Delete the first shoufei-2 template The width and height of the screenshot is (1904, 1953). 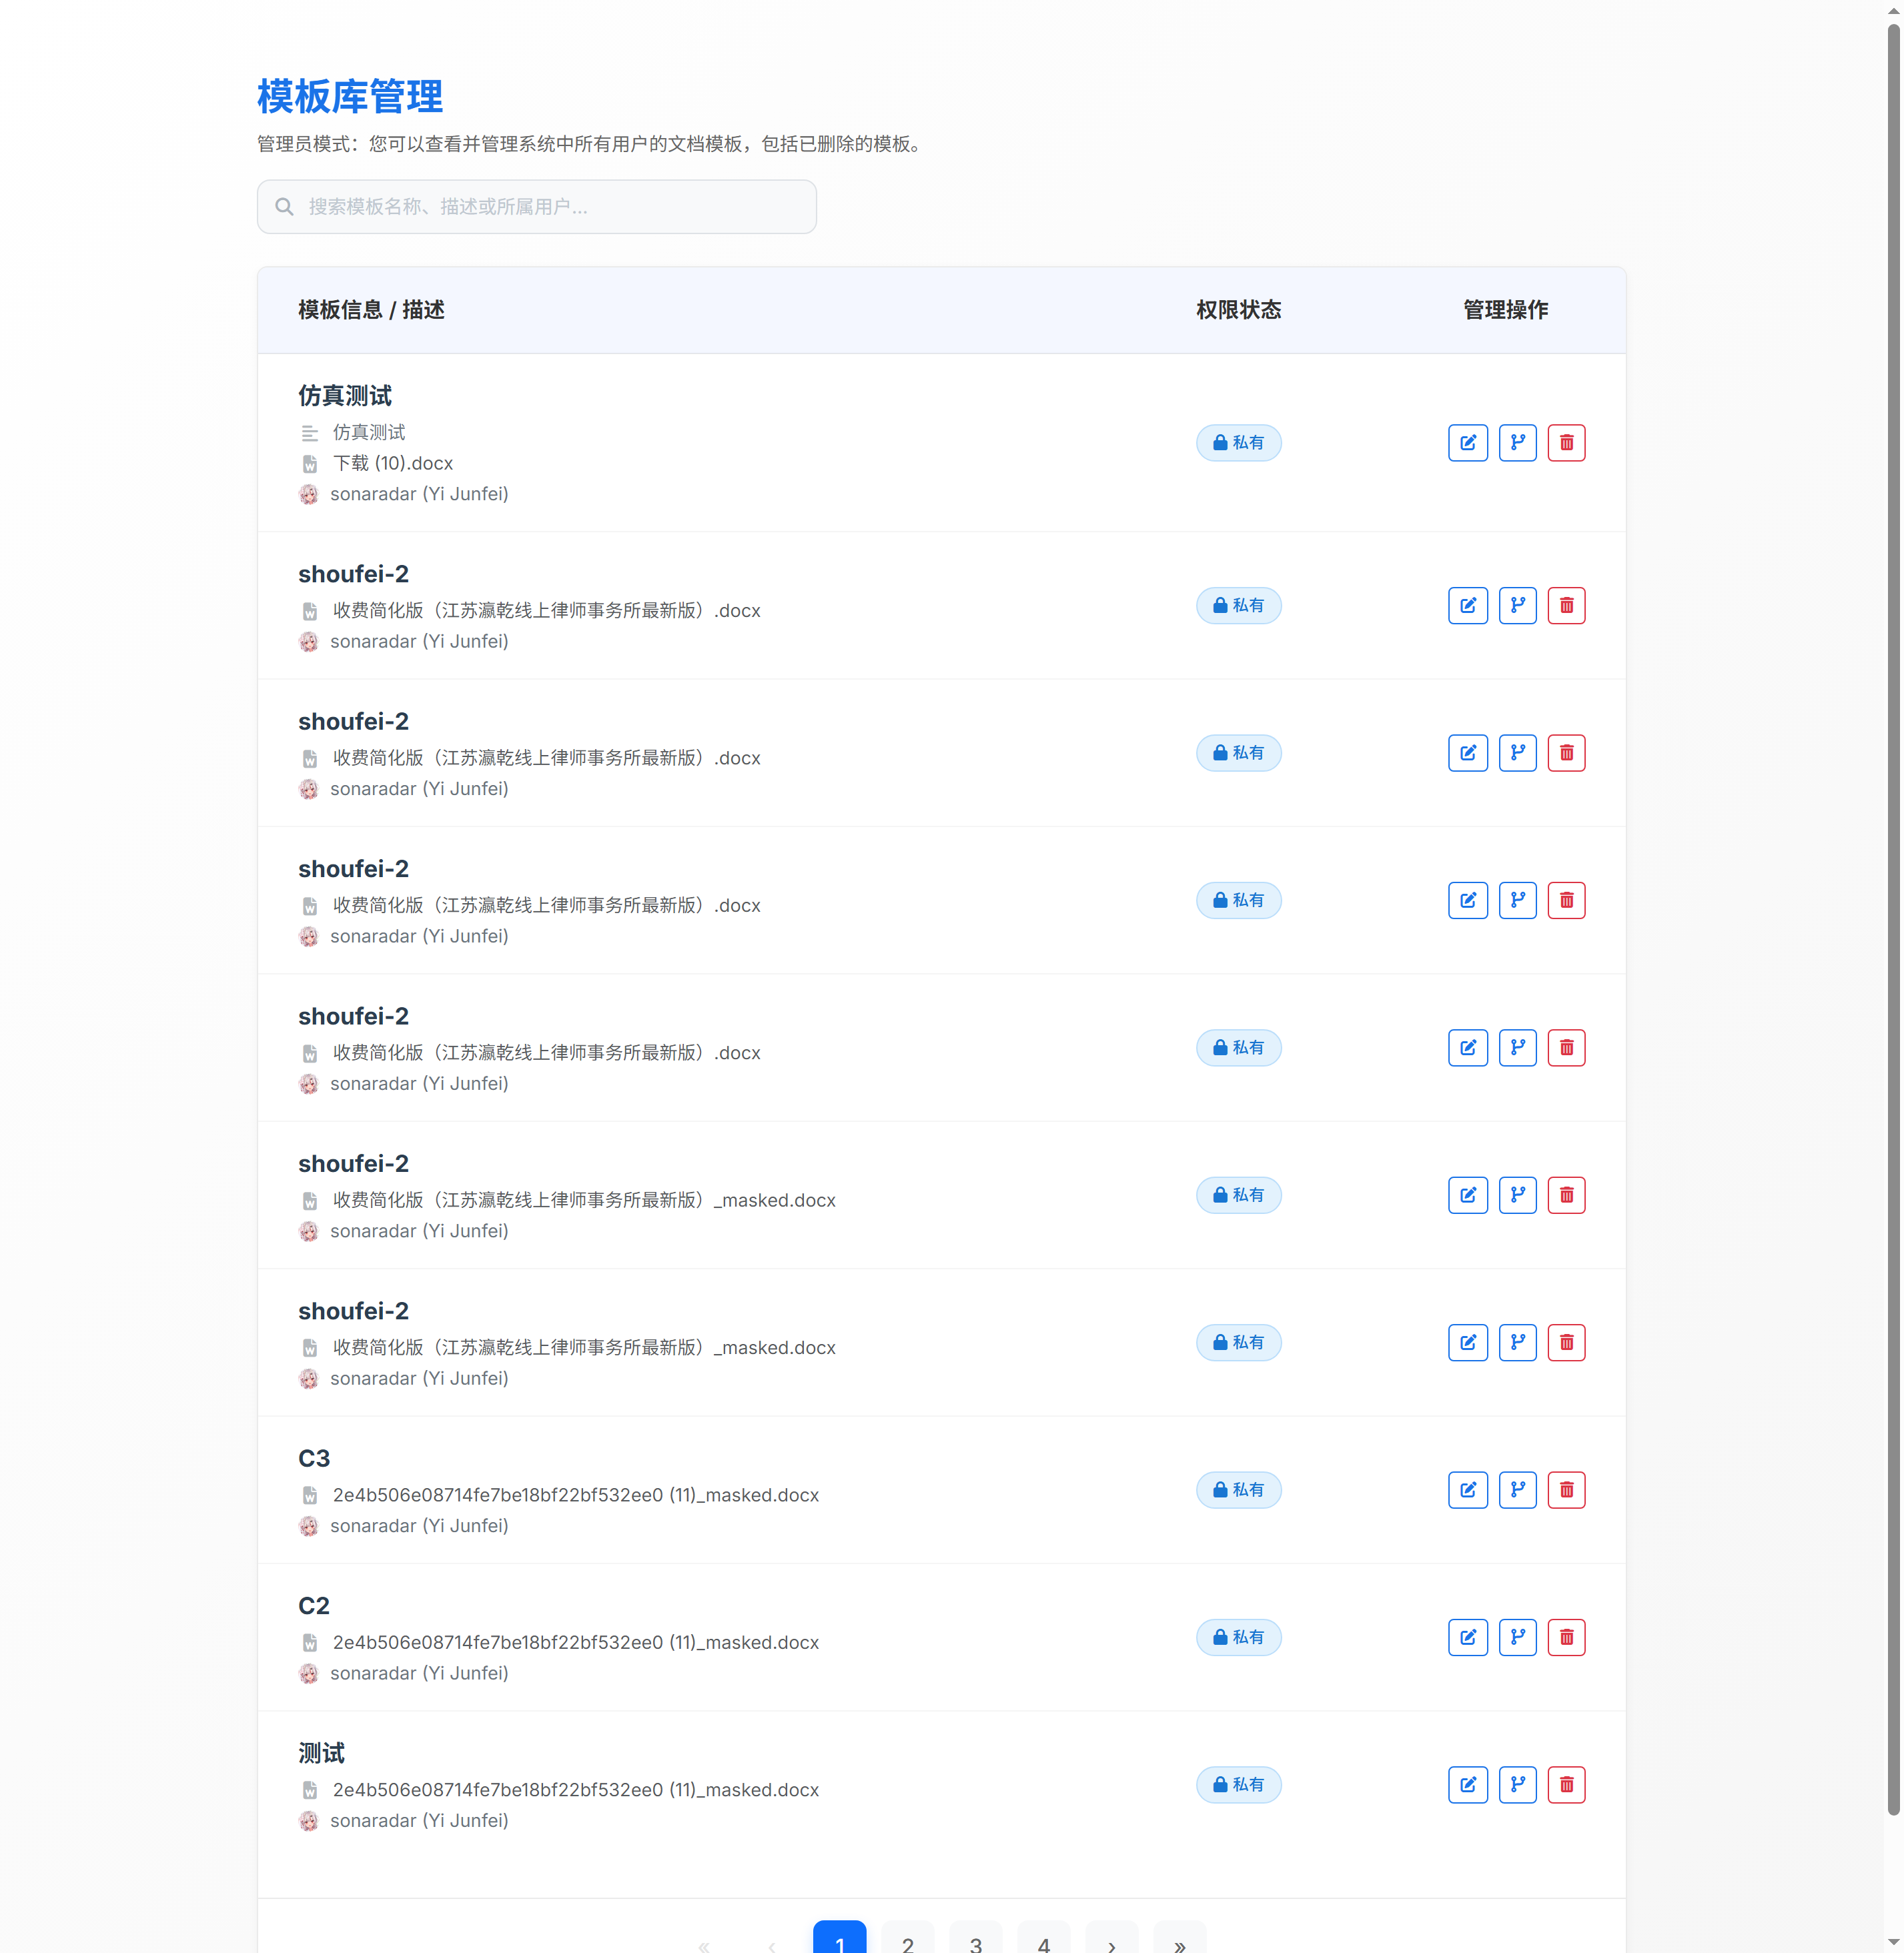[x=1567, y=605]
